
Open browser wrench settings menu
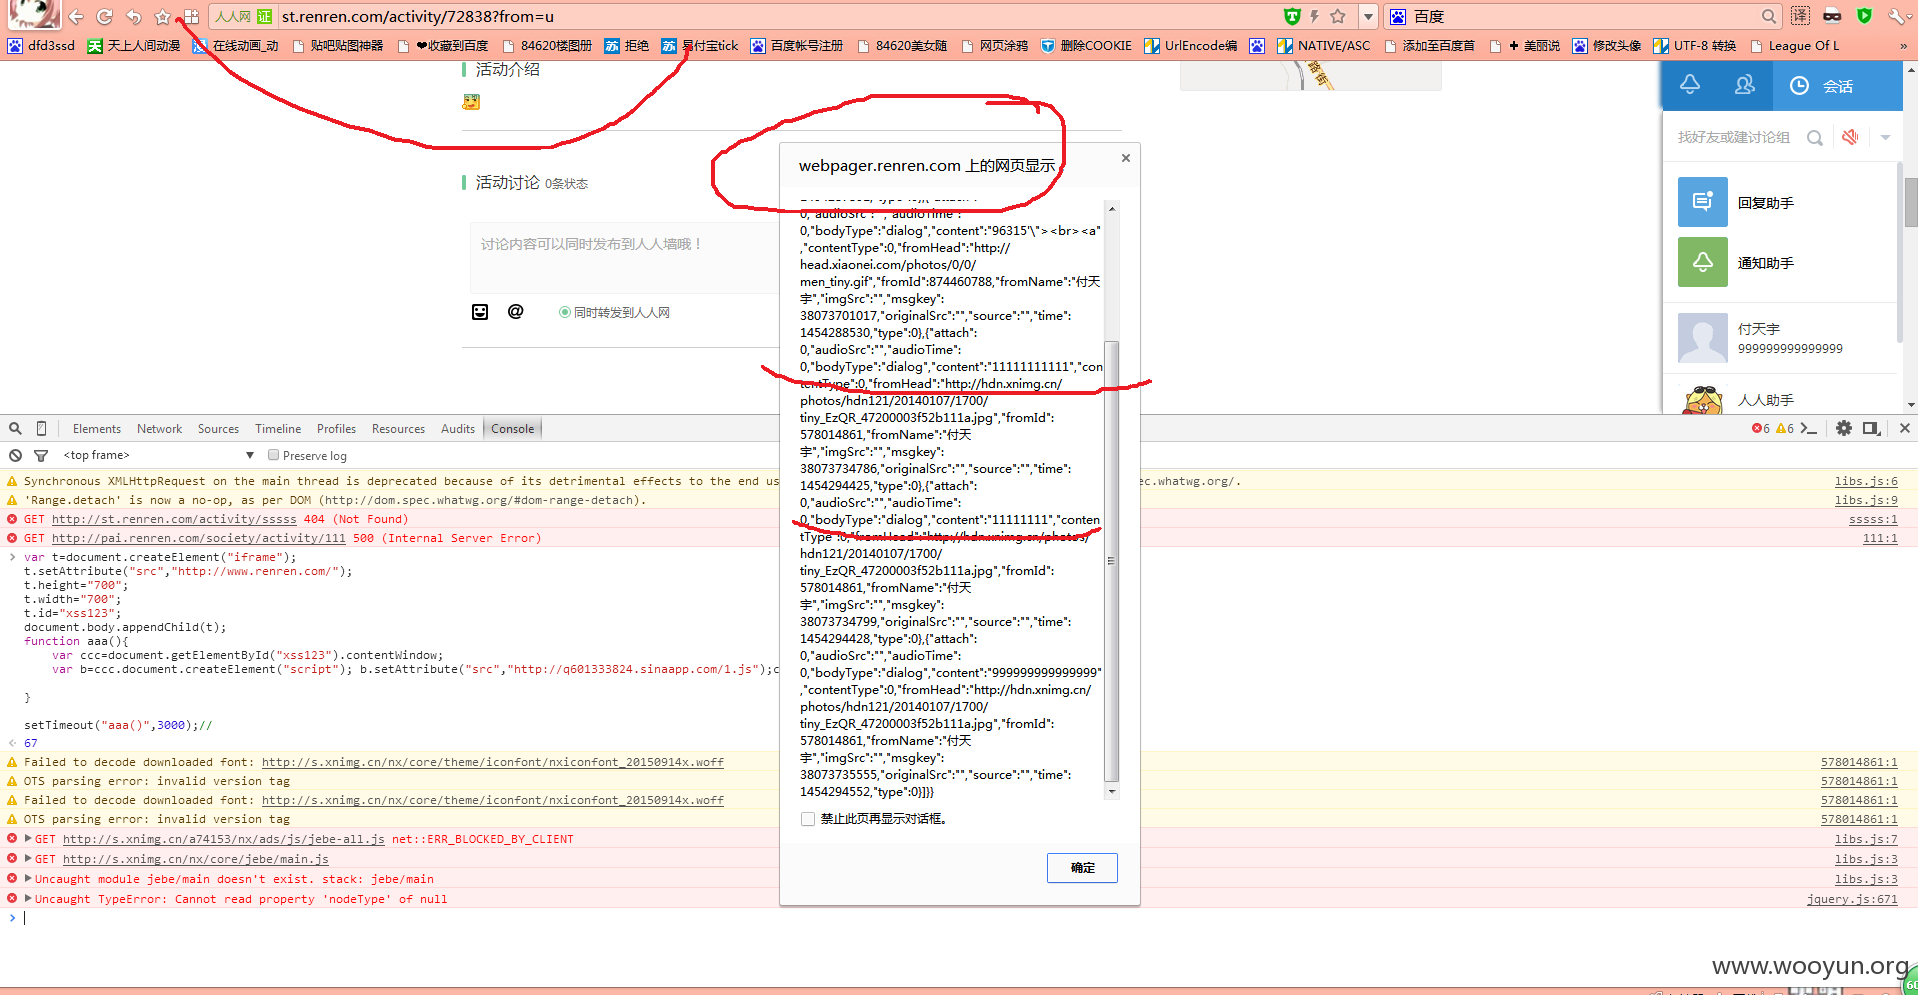point(1896,16)
